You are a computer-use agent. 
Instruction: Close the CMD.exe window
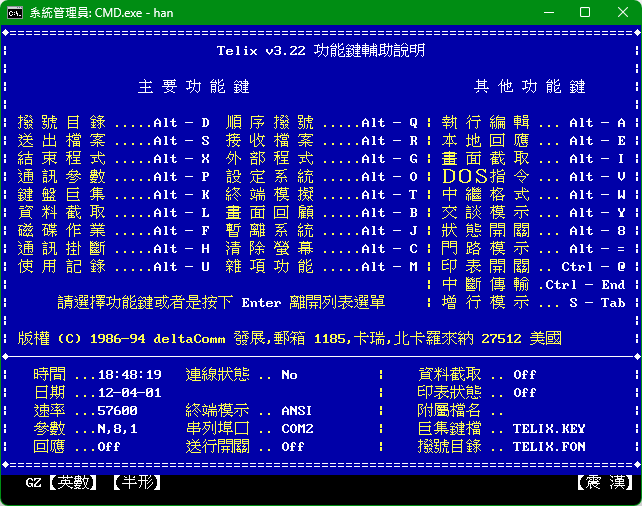pyautogui.click(x=623, y=13)
